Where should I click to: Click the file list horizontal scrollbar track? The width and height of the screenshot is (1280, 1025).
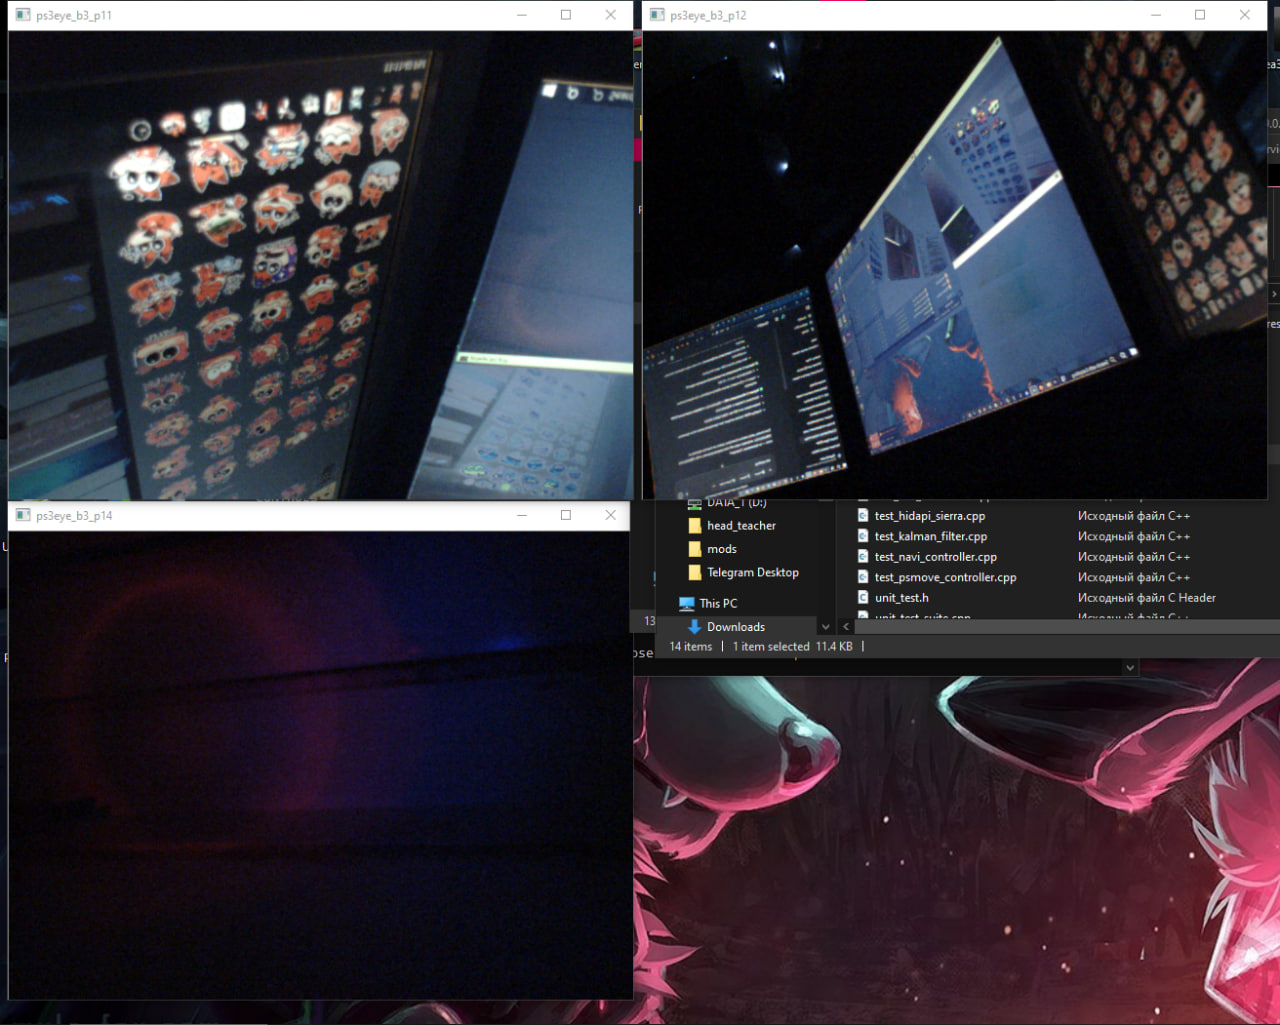[x=1066, y=627]
